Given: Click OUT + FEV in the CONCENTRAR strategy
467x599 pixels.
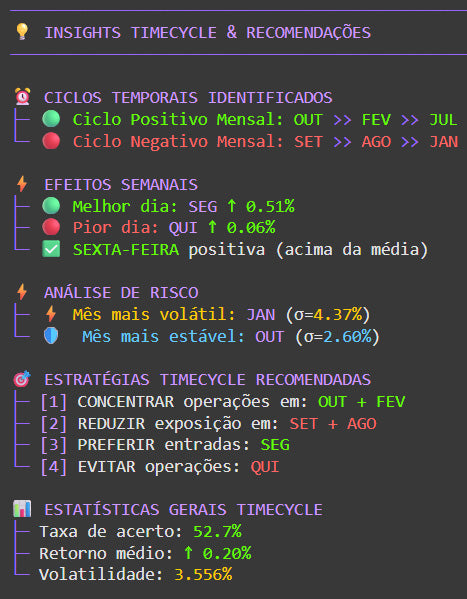Looking at the screenshot, I should tap(362, 402).
